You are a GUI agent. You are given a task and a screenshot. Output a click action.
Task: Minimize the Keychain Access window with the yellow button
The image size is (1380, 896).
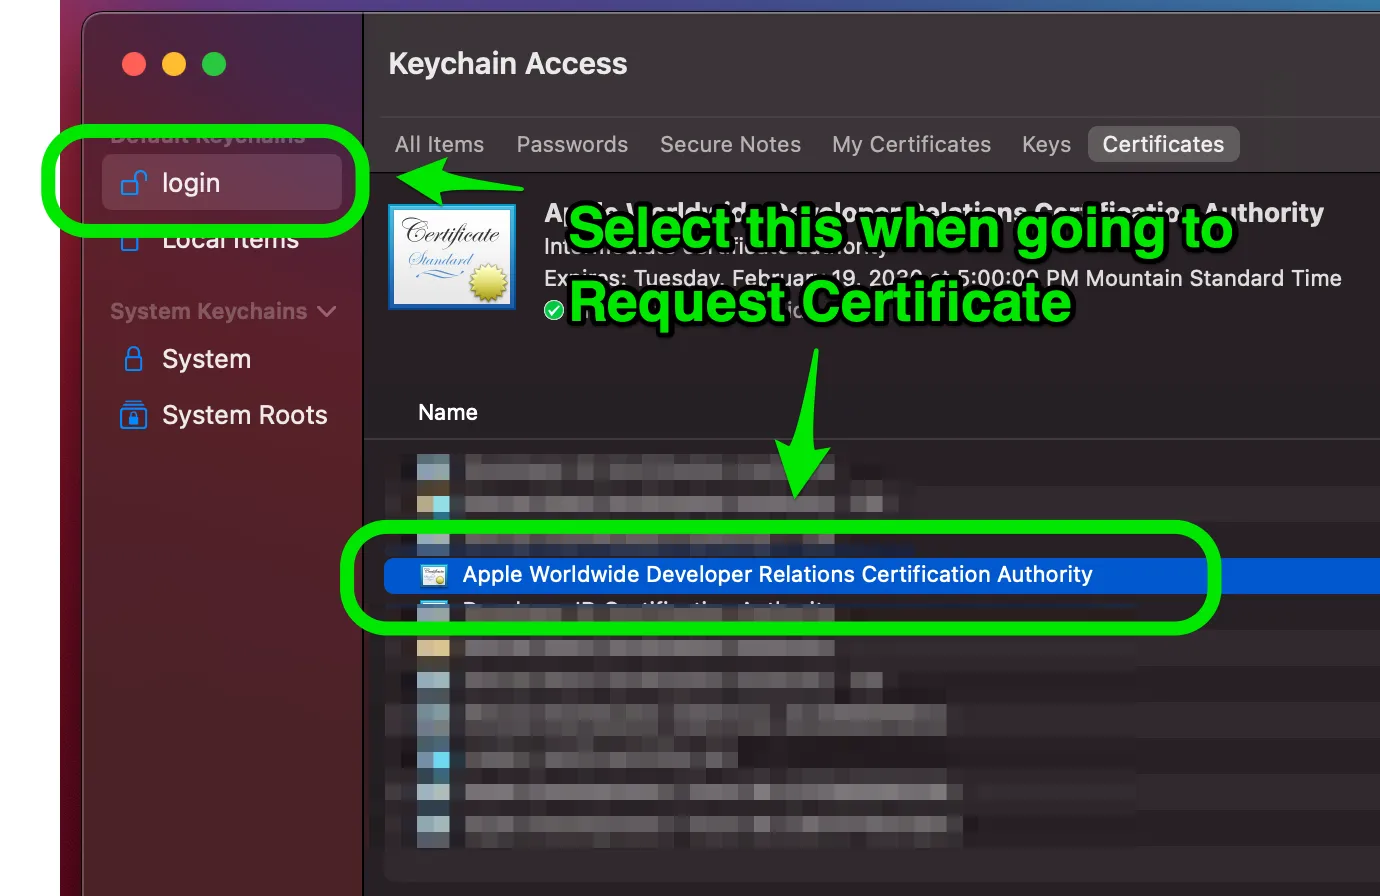tap(174, 64)
